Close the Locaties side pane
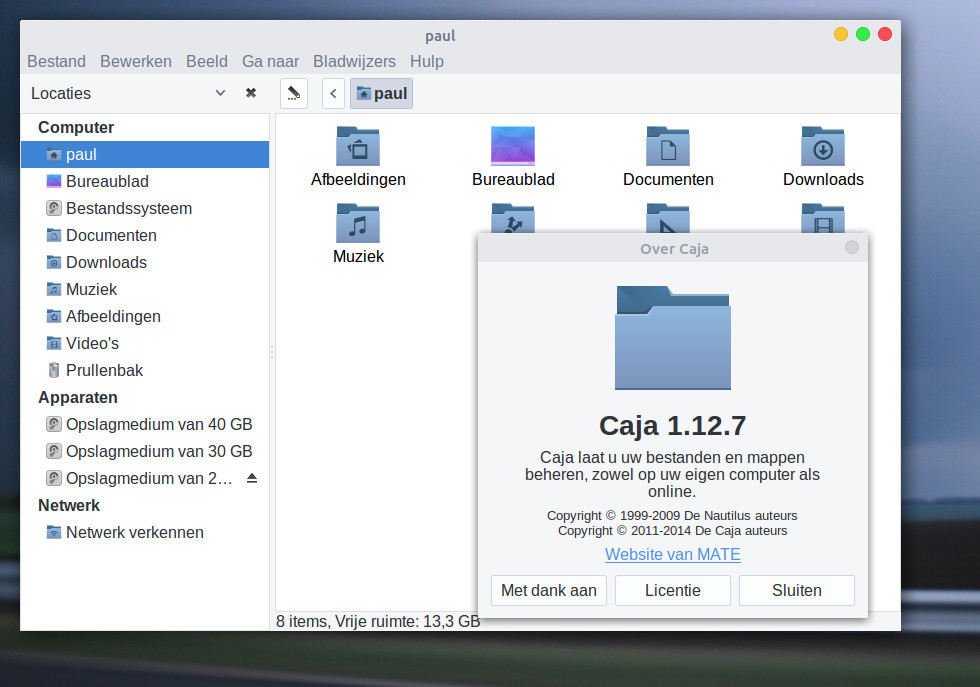This screenshot has height=687, width=980. pos(251,93)
